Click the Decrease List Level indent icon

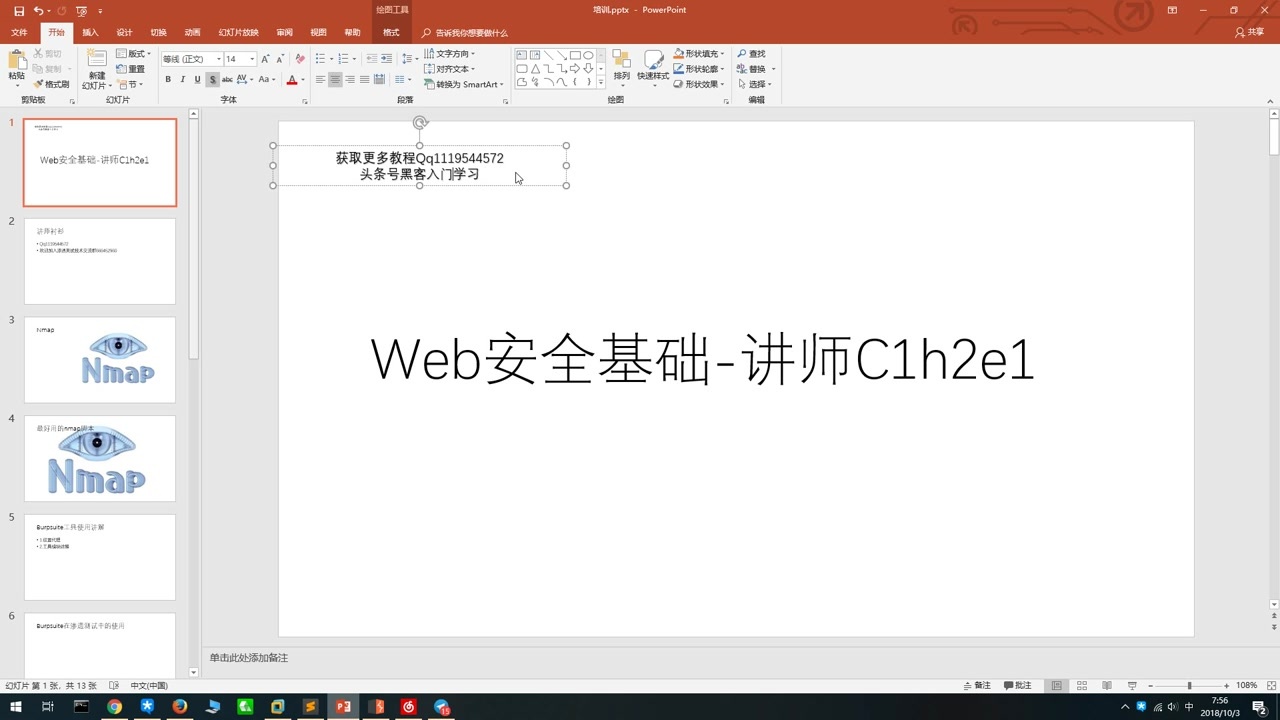click(372, 59)
